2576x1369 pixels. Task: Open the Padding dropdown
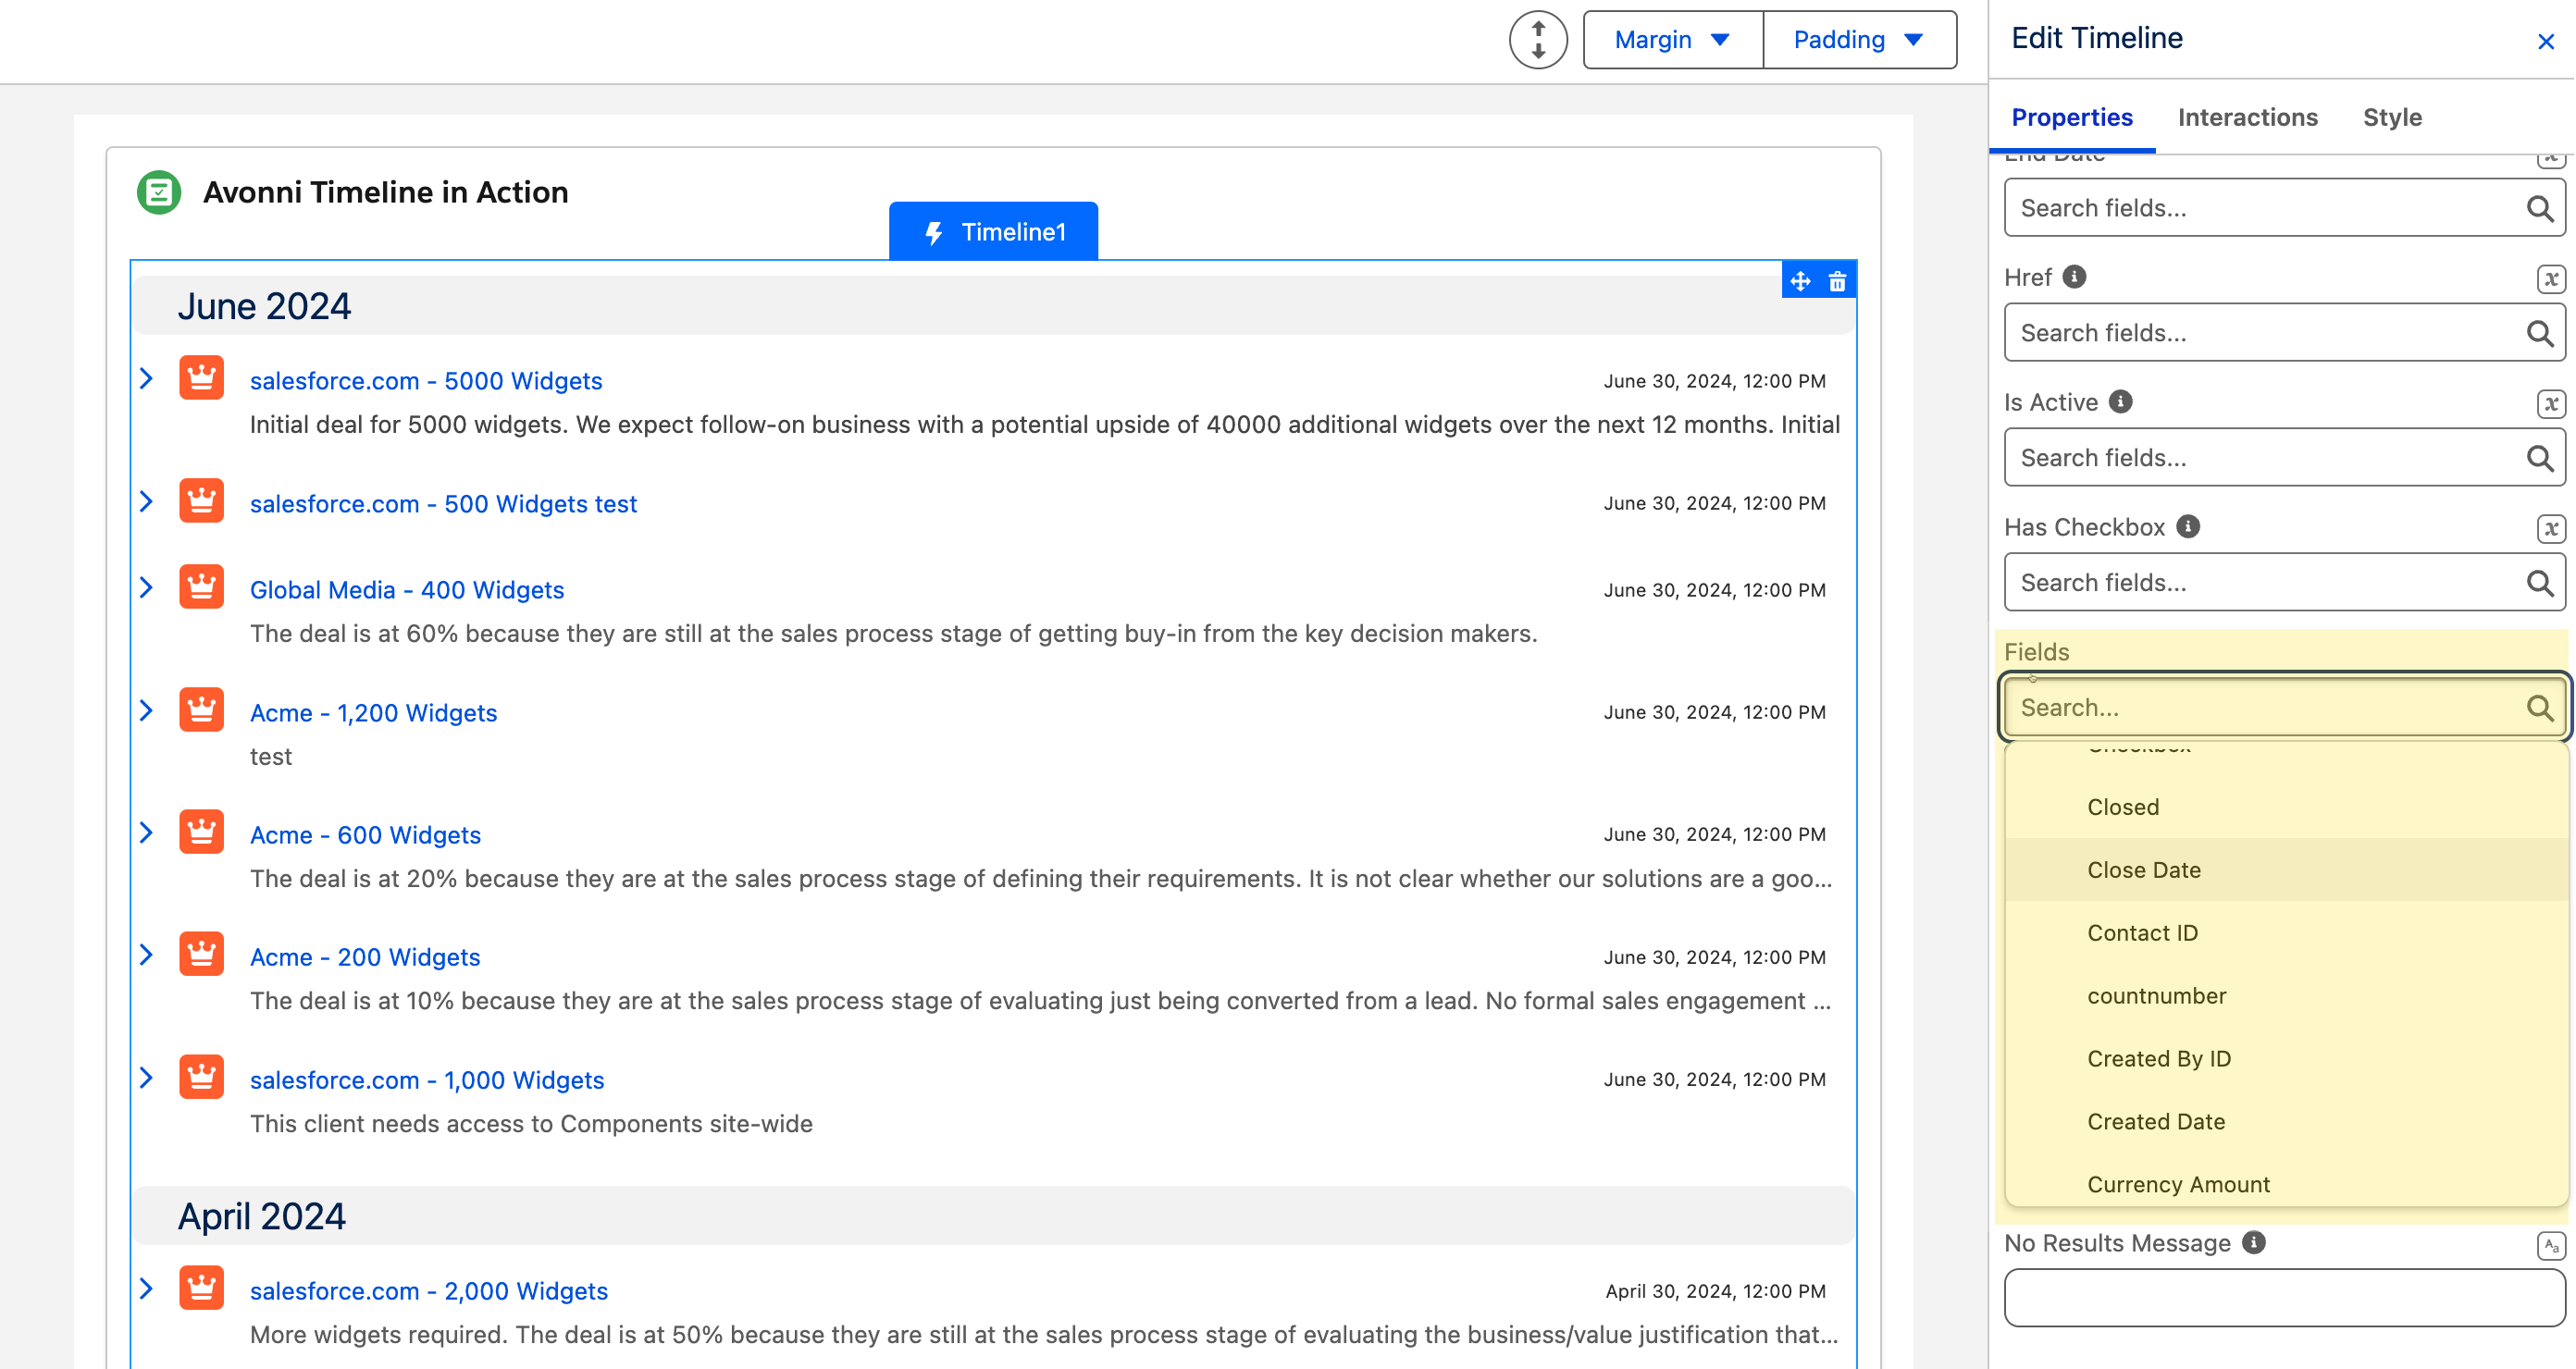[1859, 40]
